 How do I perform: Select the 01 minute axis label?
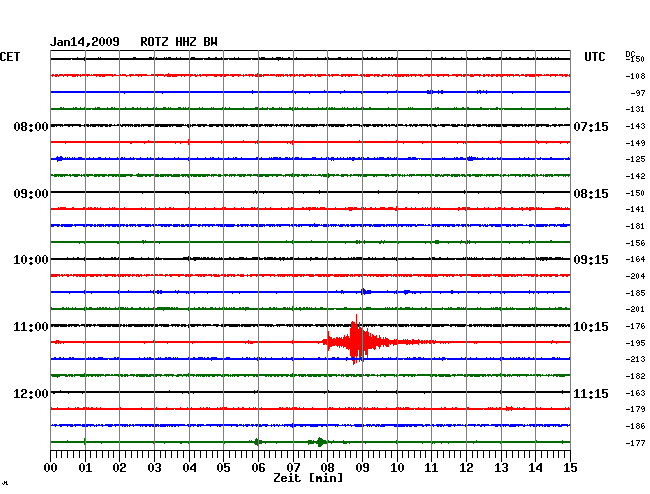[x=85, y=467]
